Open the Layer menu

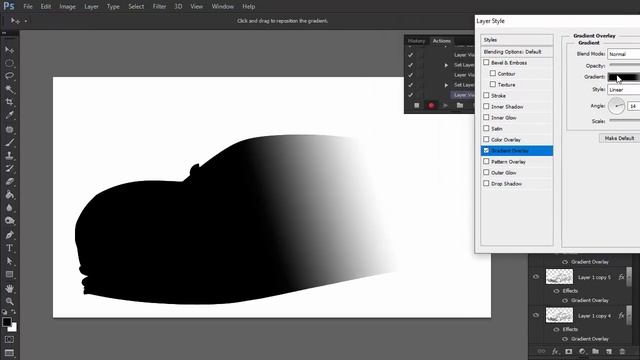click(91, 7)
